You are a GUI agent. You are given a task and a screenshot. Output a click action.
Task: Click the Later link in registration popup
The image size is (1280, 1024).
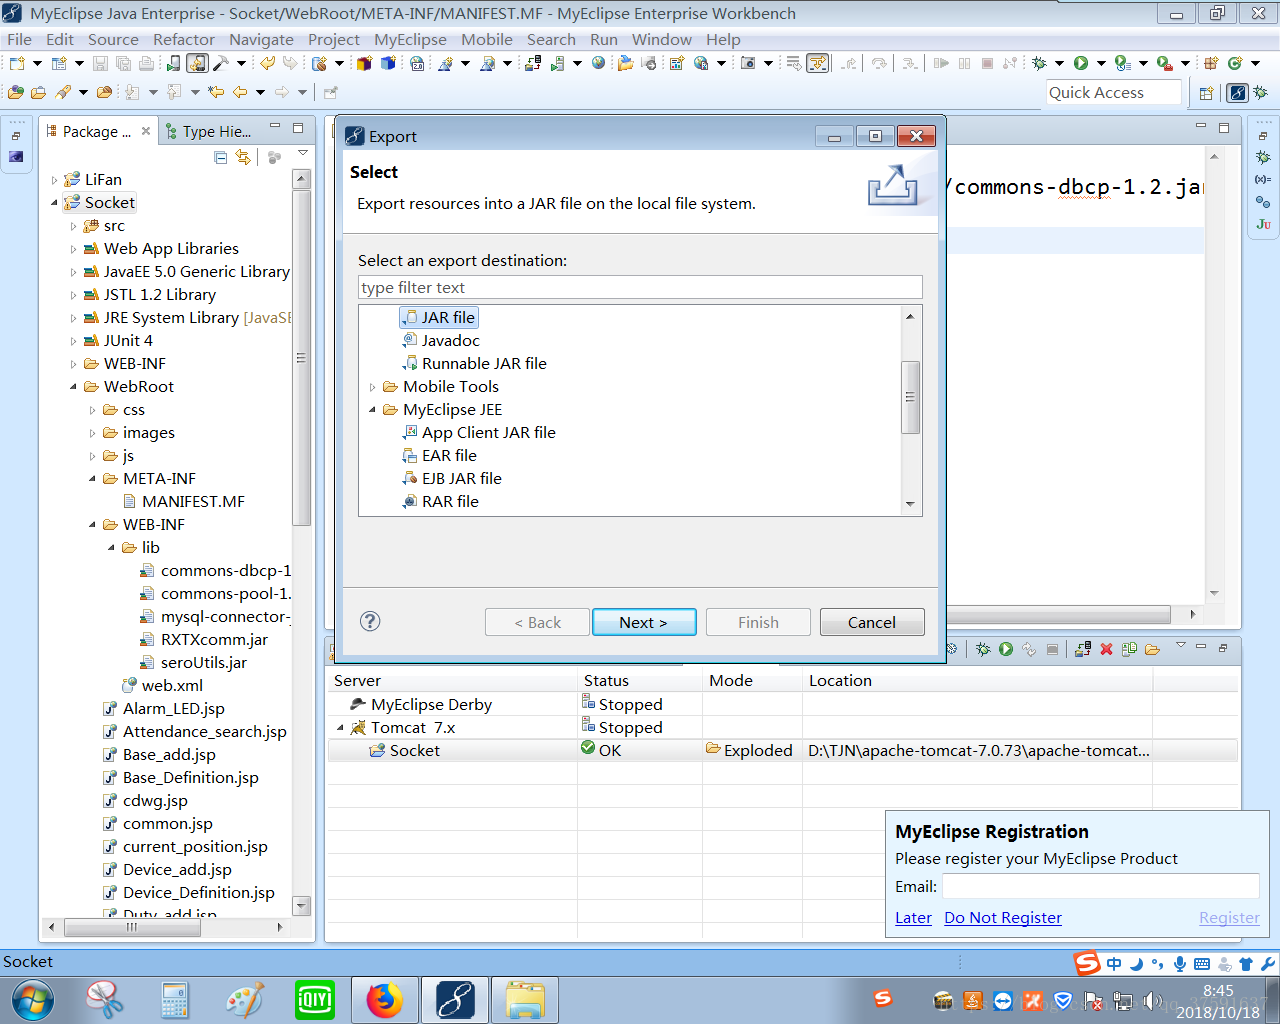click(913, 918)
